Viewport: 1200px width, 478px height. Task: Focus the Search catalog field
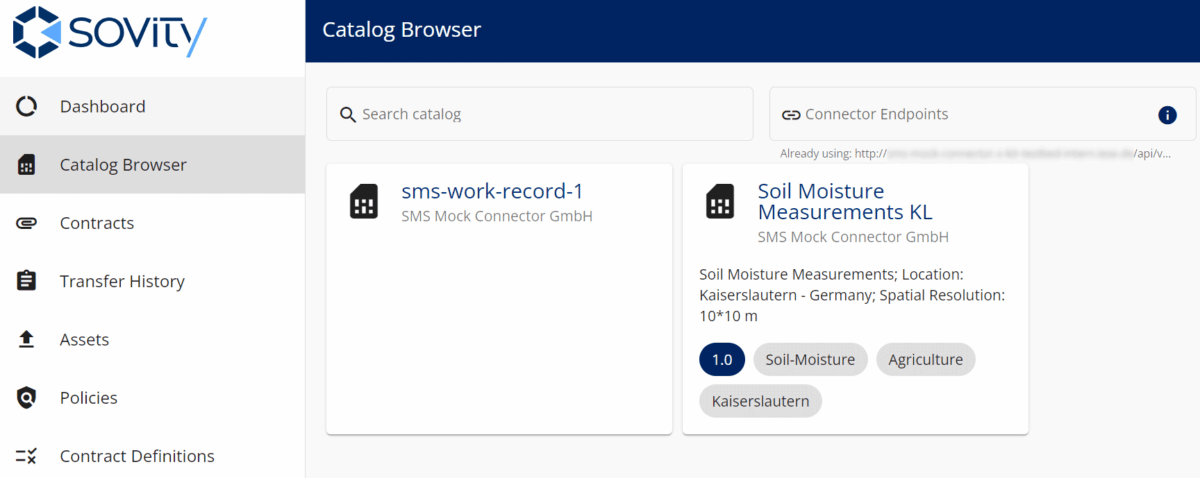point(540,114)
